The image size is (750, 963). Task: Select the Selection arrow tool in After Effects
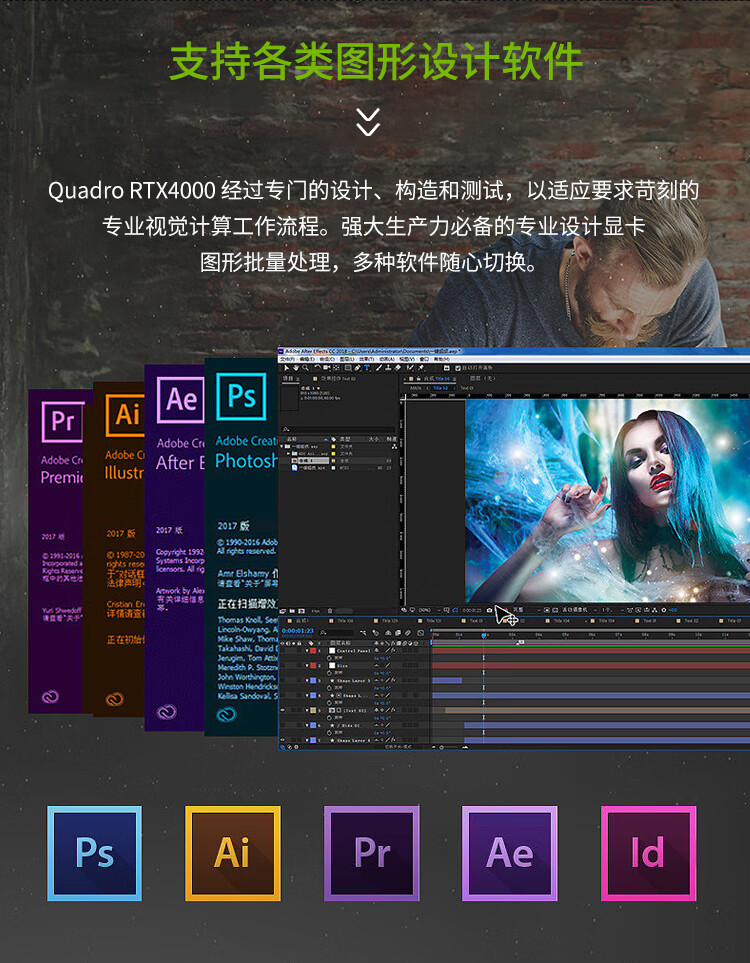286,368
